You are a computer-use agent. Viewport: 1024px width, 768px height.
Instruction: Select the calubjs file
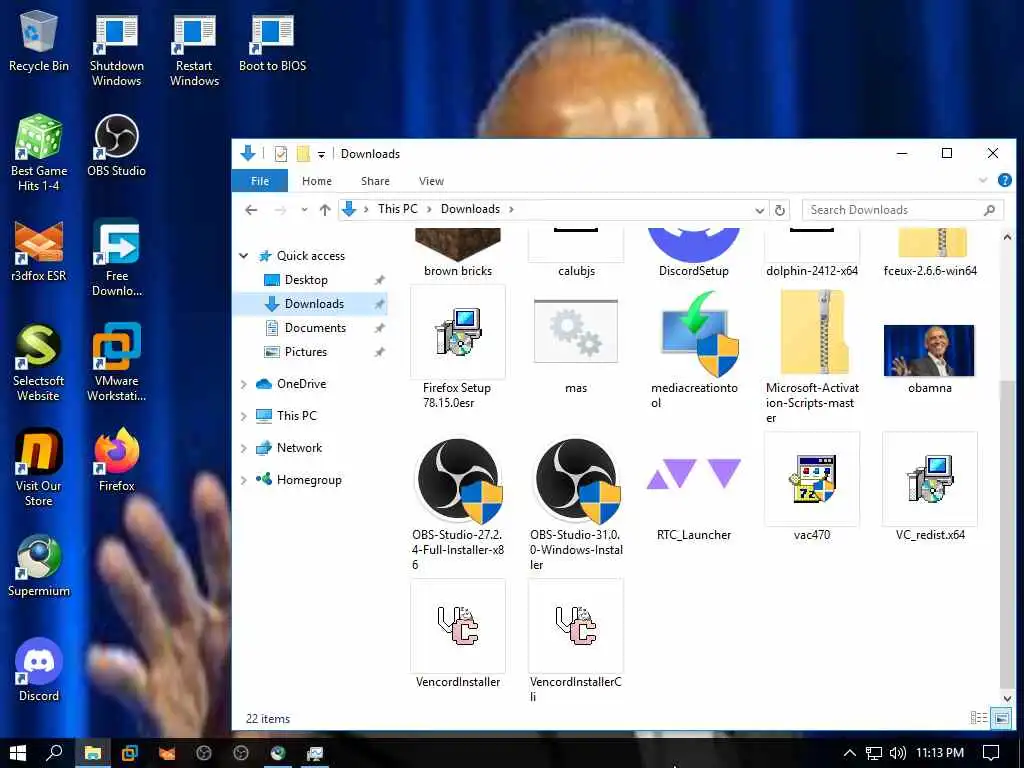(x=575, y=253)
